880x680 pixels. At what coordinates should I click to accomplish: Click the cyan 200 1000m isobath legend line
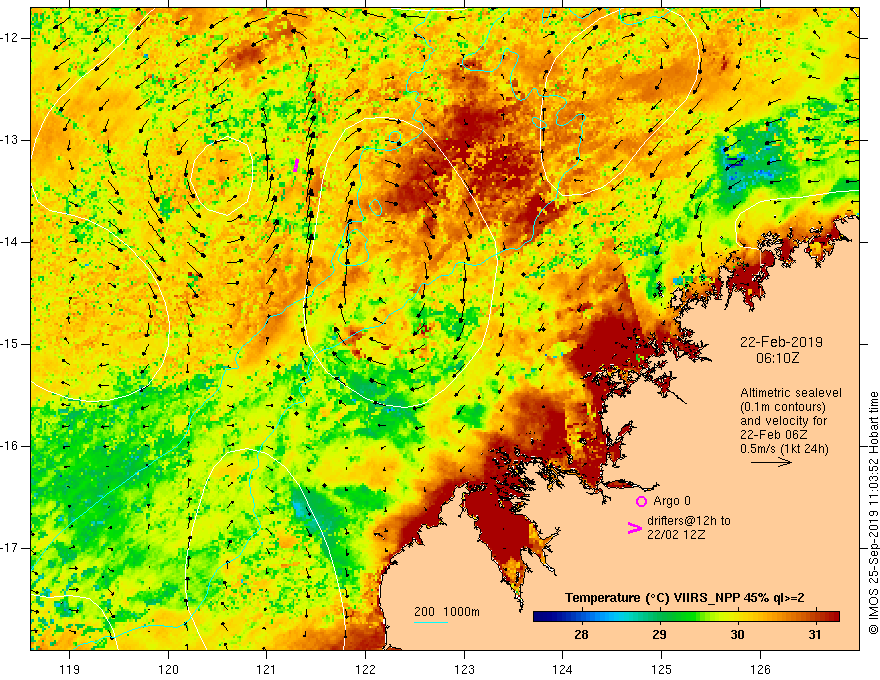431,622
